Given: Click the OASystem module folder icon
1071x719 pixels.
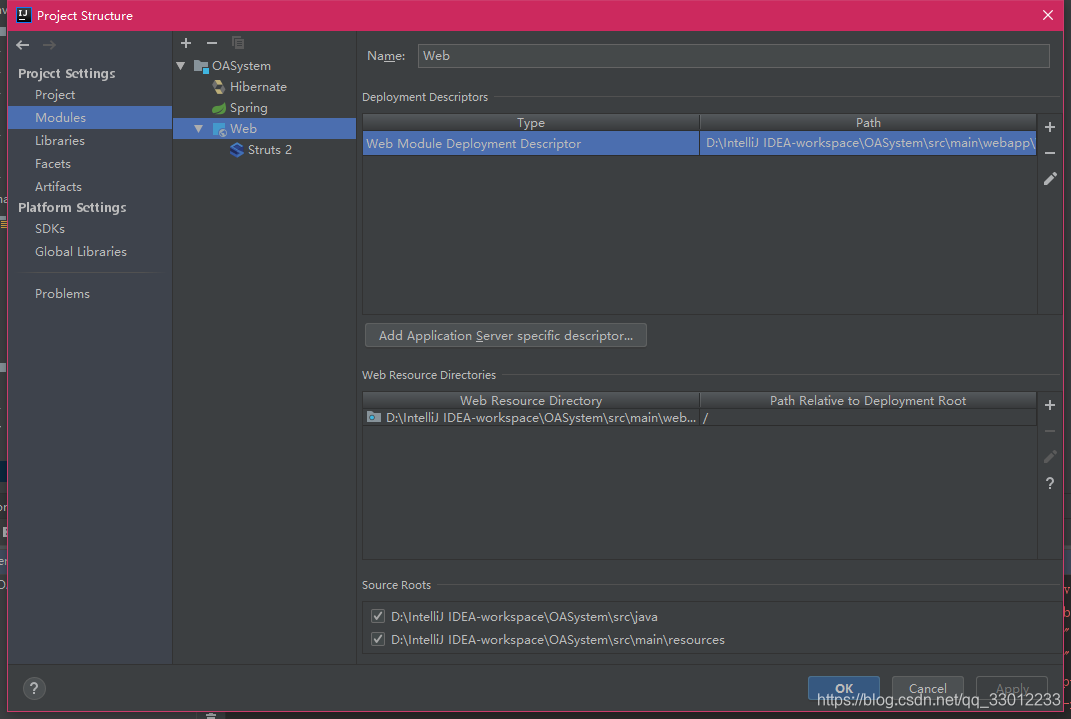Looking at the screenshot, I should point(201,66).
